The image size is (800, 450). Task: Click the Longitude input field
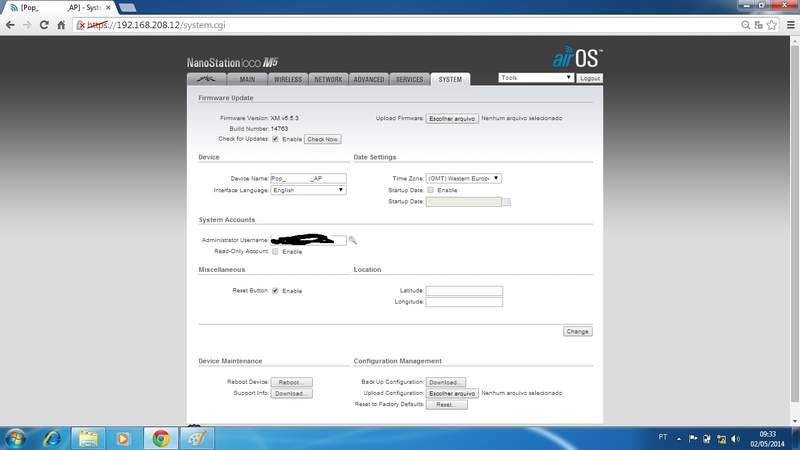point(464,302)
